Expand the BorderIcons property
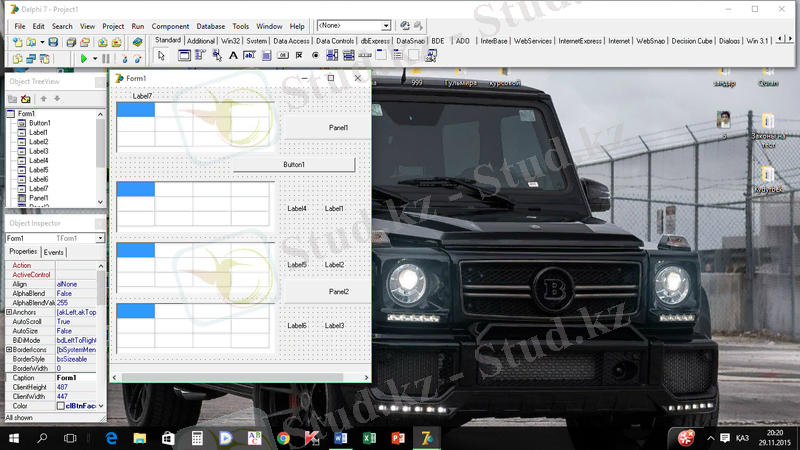The height and width of the screenshot is (450, 800). tap(9, 349)
